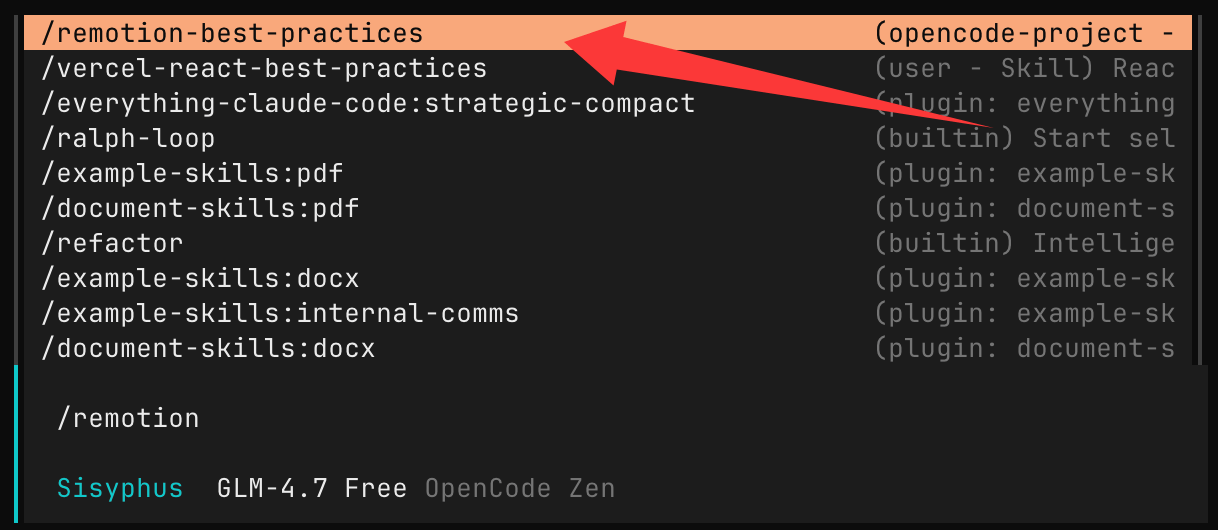Choose the /document-skills:pdf command
The image size is (1218, 530).
tap(200, 209)
